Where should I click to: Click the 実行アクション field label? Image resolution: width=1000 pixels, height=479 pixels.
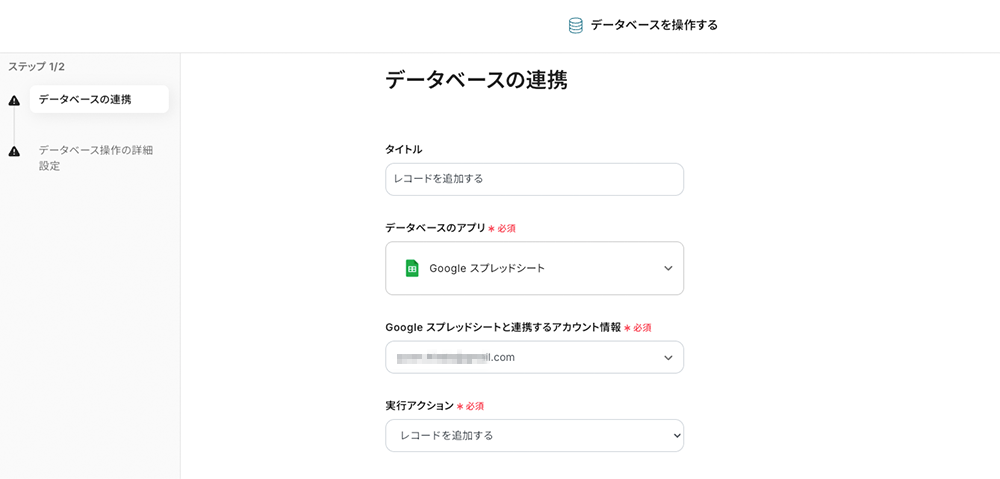point(419,406)
